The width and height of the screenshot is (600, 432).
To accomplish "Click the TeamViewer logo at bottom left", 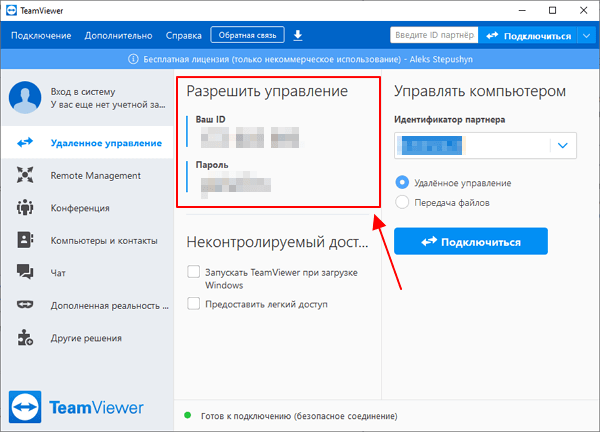I will [x=76, y=407].
